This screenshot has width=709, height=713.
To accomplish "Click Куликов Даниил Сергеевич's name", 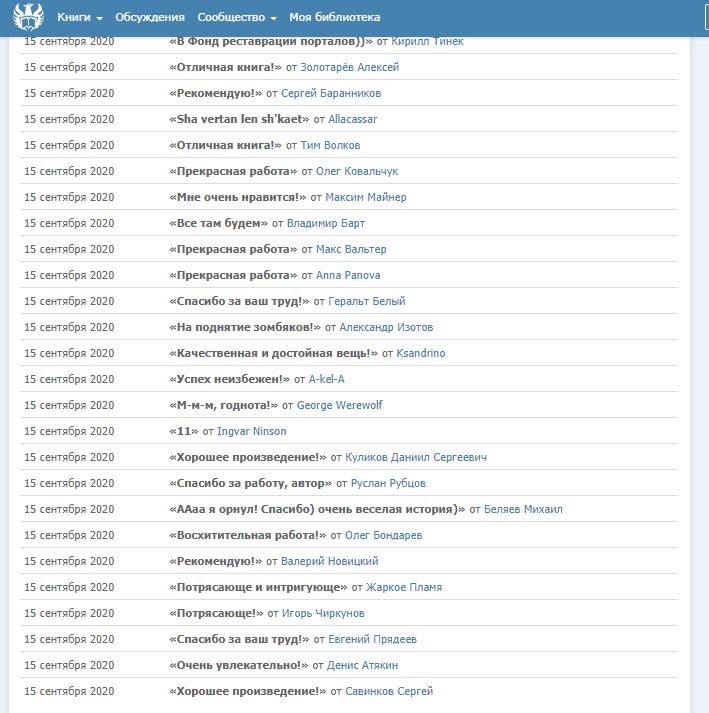I will 416,457.
